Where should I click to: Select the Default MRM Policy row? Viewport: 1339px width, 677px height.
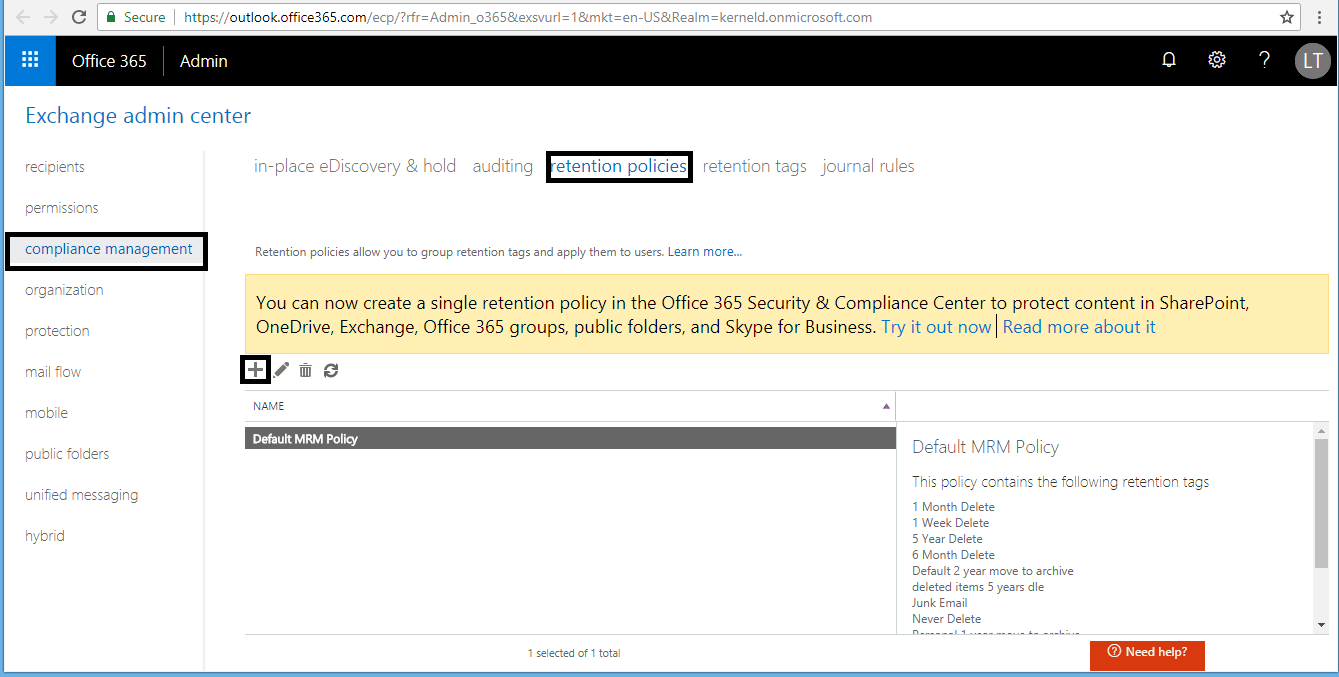[570, 438]
